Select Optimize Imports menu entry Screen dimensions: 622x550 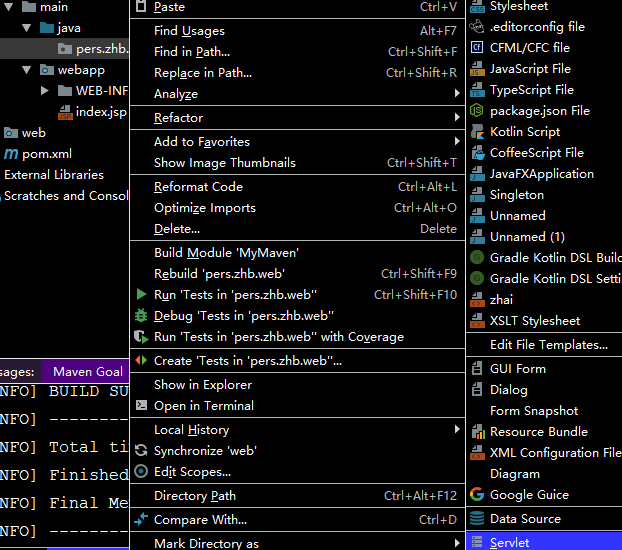coord(297,208)
